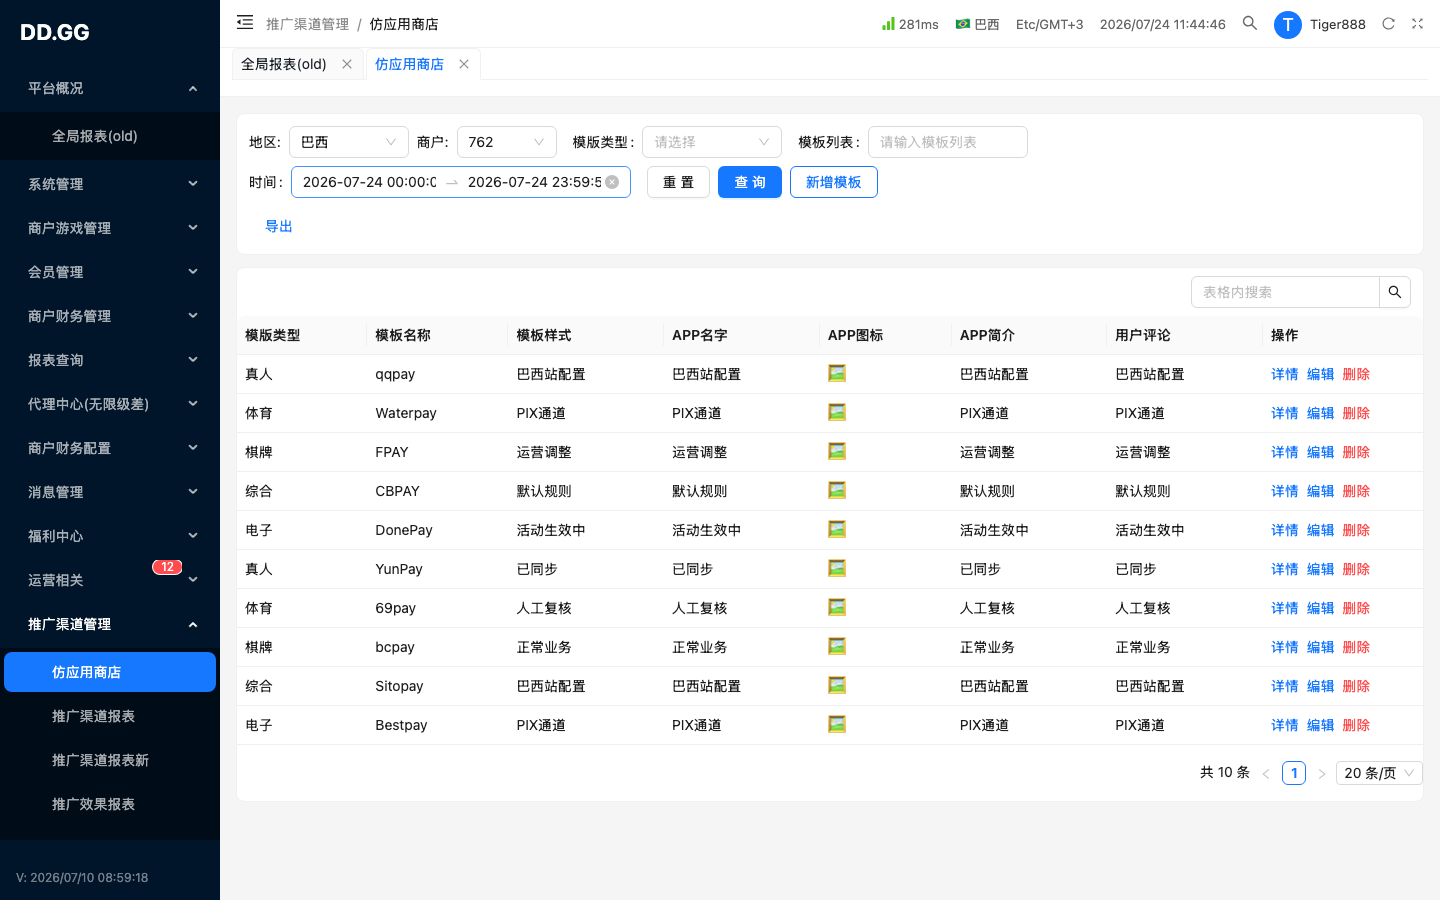Click the 查询 button
The image size is (1440, 900).
coord(750,182)
